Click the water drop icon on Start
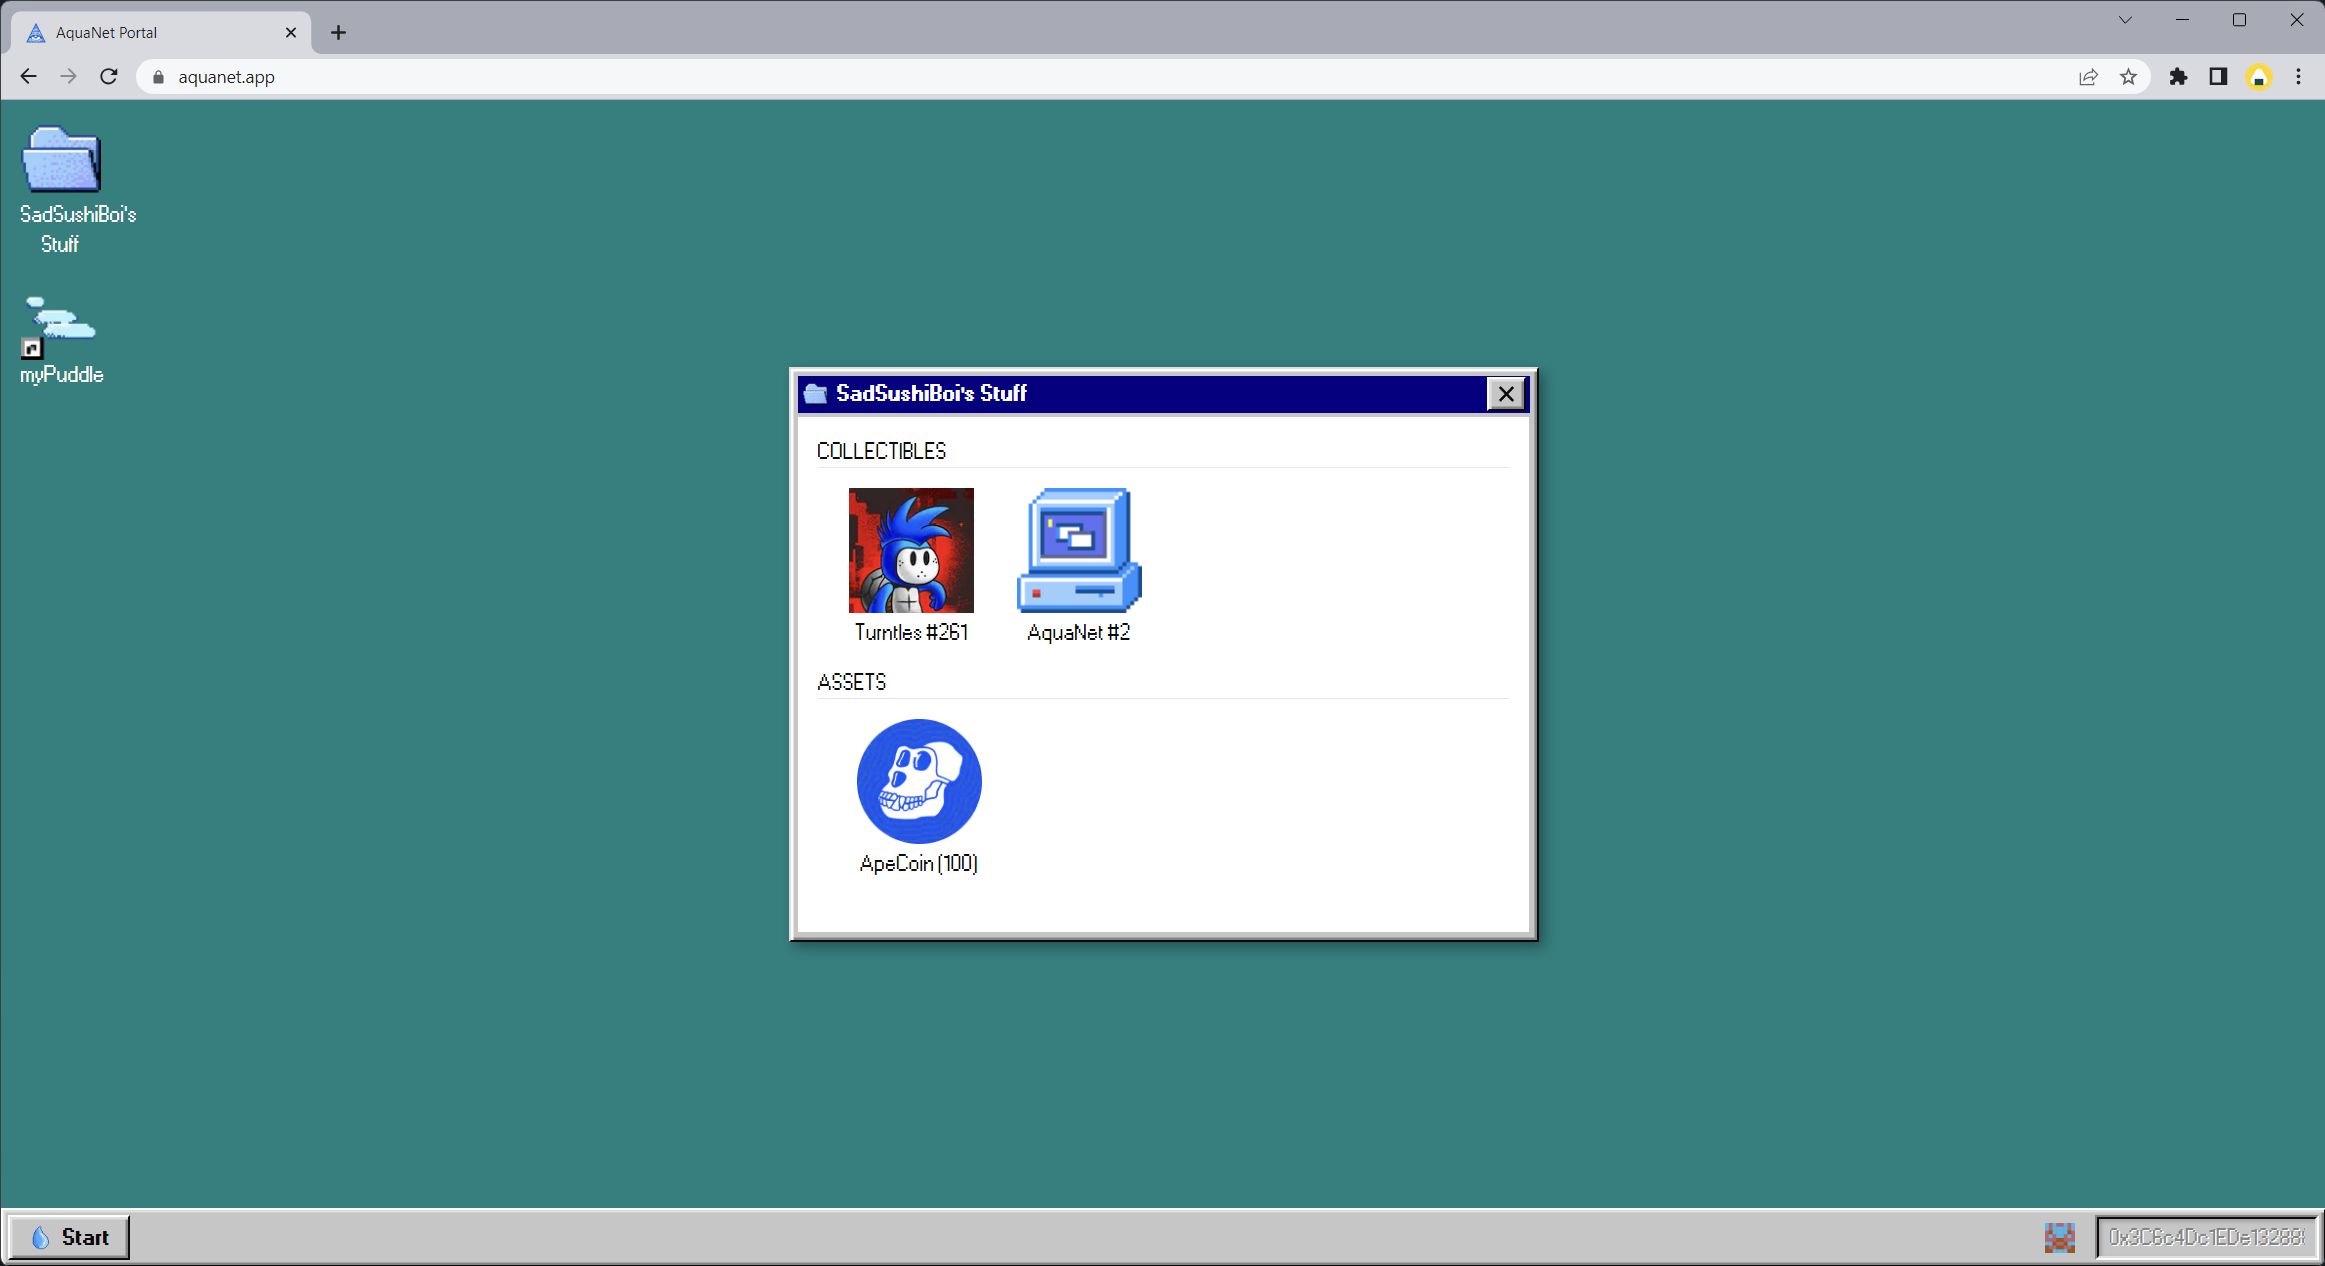The image size is (2325, 1266). point(40,1238)
